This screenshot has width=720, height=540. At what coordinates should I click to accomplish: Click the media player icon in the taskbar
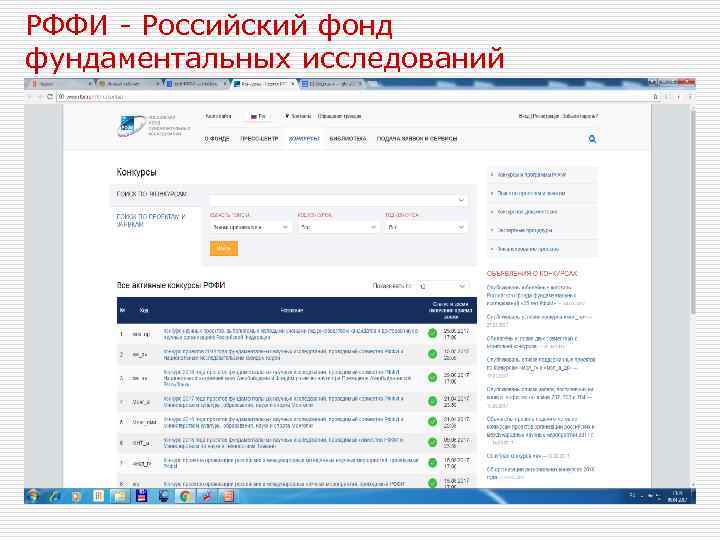pos(76,496)
